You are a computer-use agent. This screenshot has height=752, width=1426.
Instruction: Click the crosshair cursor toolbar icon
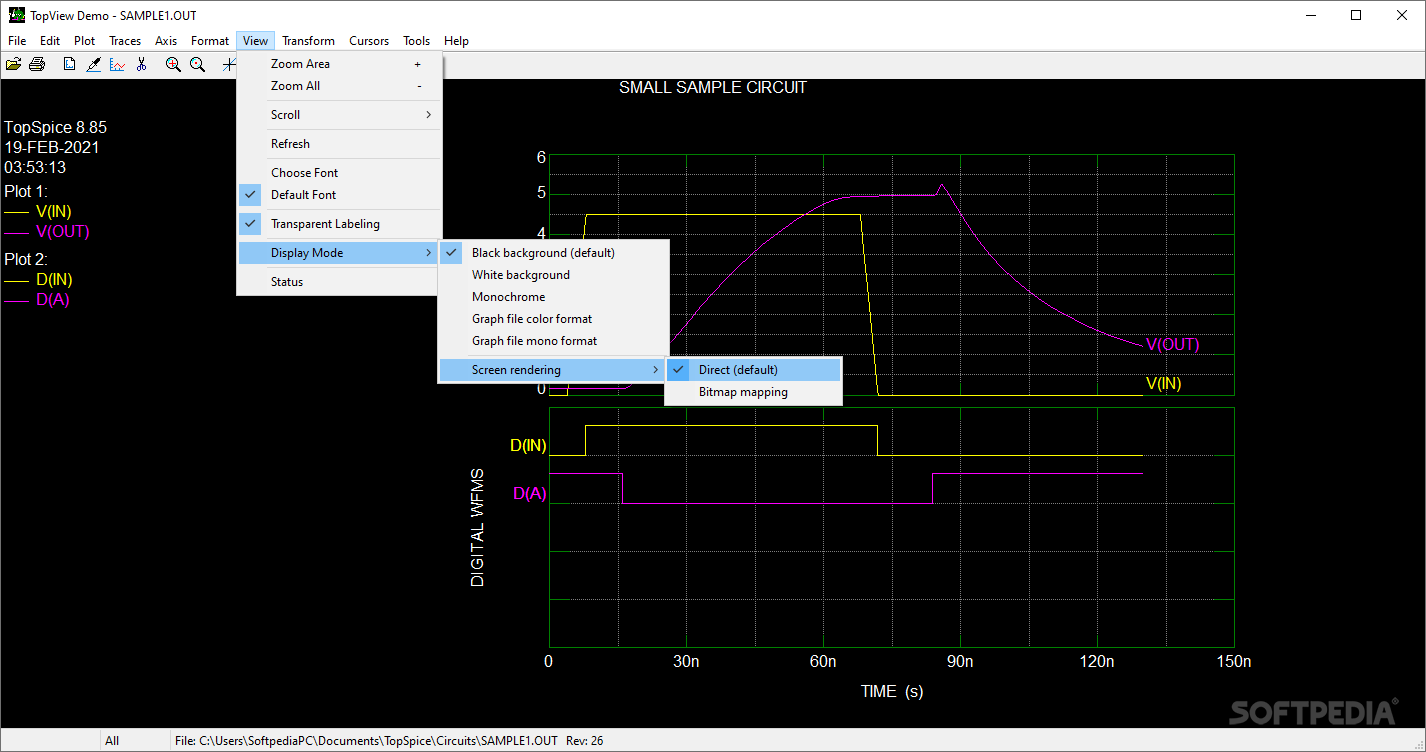click(x=229, y=65)
